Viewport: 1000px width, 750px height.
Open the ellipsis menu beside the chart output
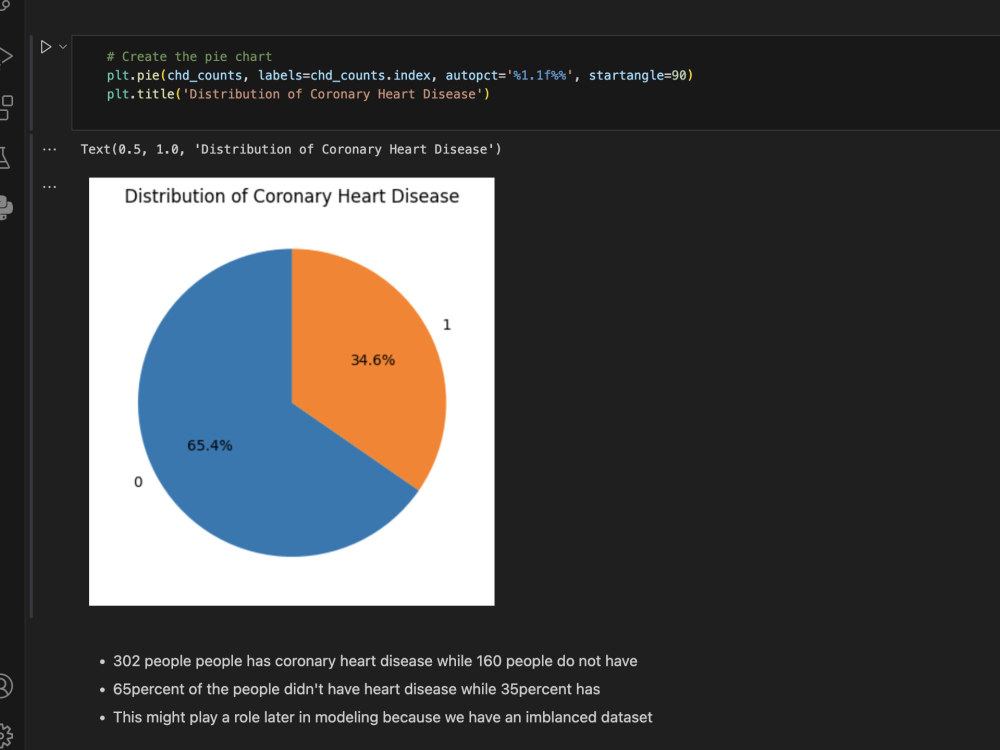point(49,187)
